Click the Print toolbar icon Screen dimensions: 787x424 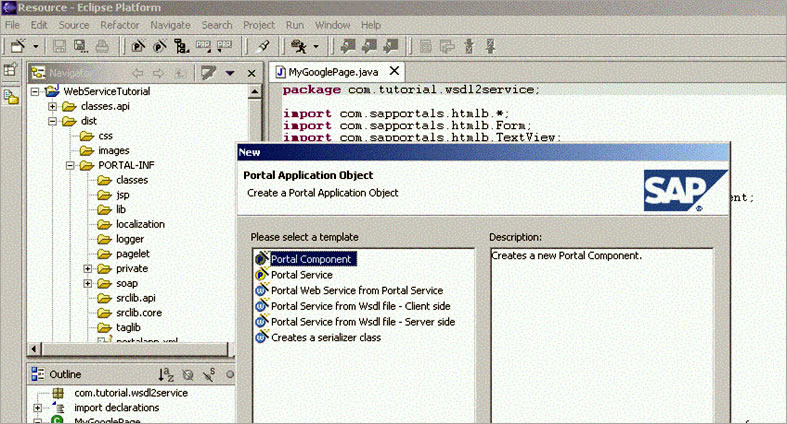point(102,47)
